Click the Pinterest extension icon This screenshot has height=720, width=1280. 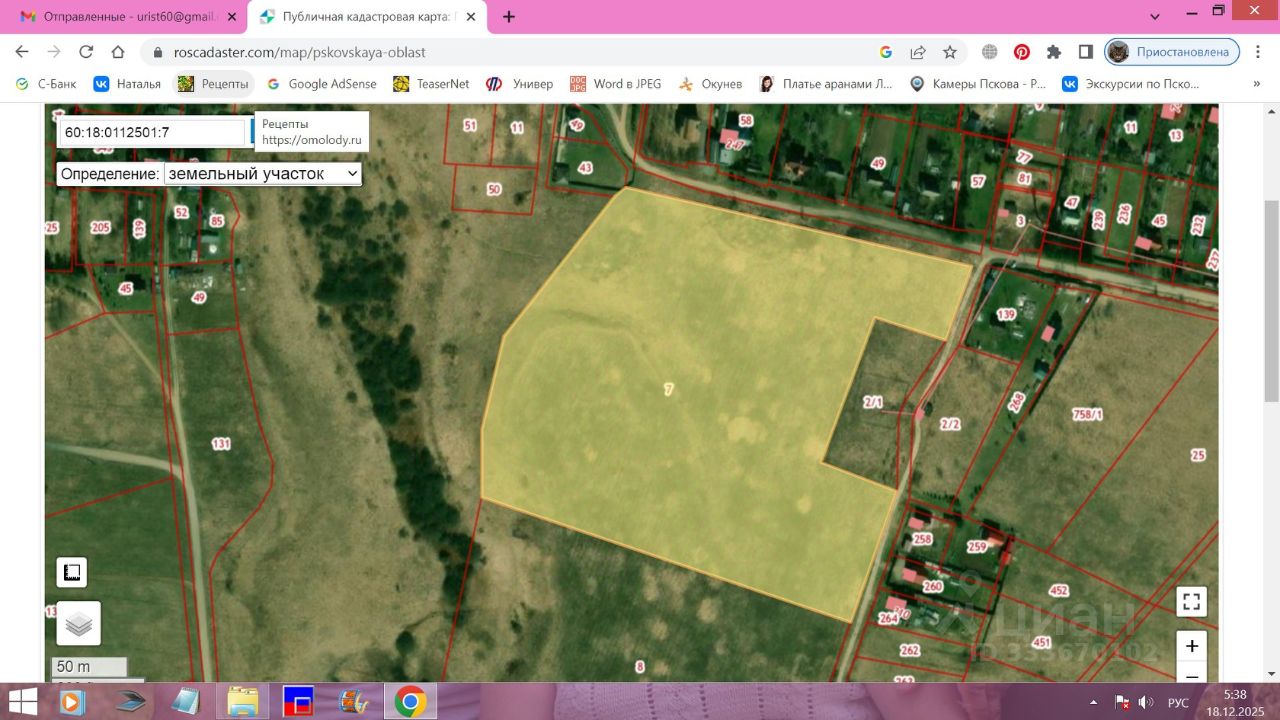pos(1021,52)
